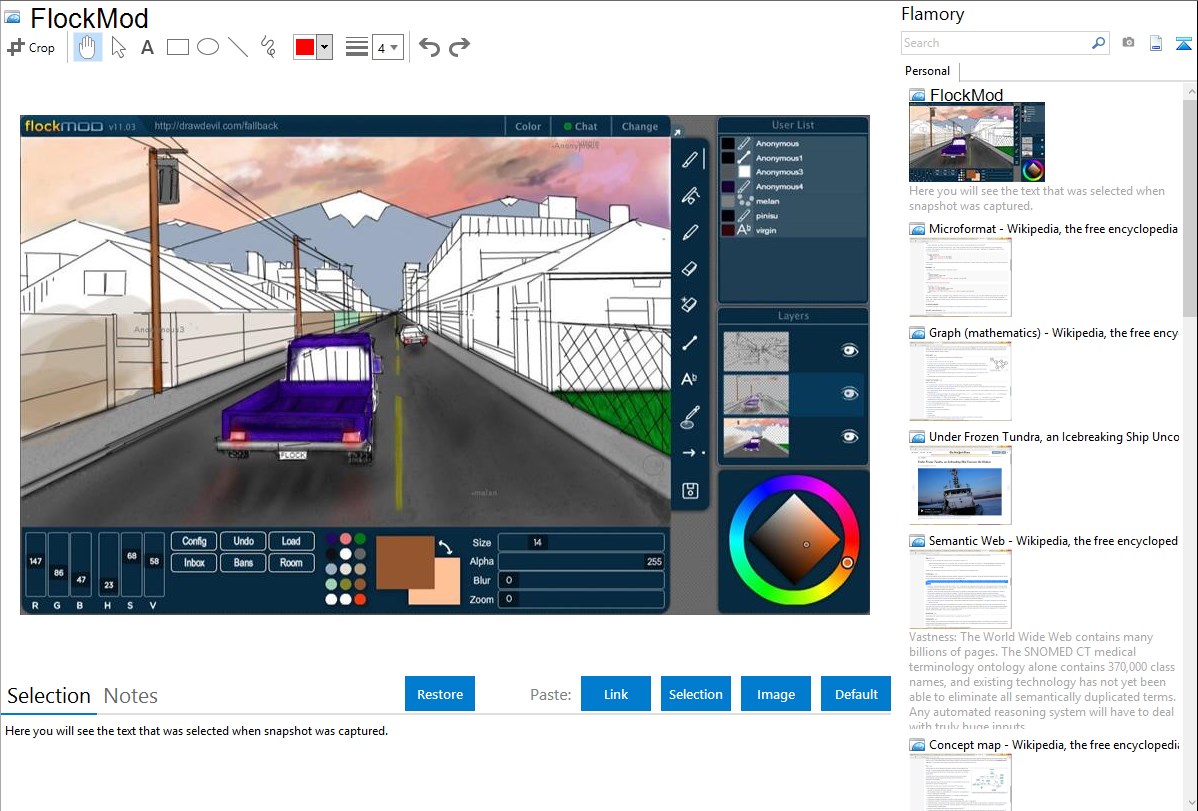Open the Microformat Wikipedia snapshot thumbnail
The image size is (1198, 811).
pyautogui.click(x=960, y=277)
